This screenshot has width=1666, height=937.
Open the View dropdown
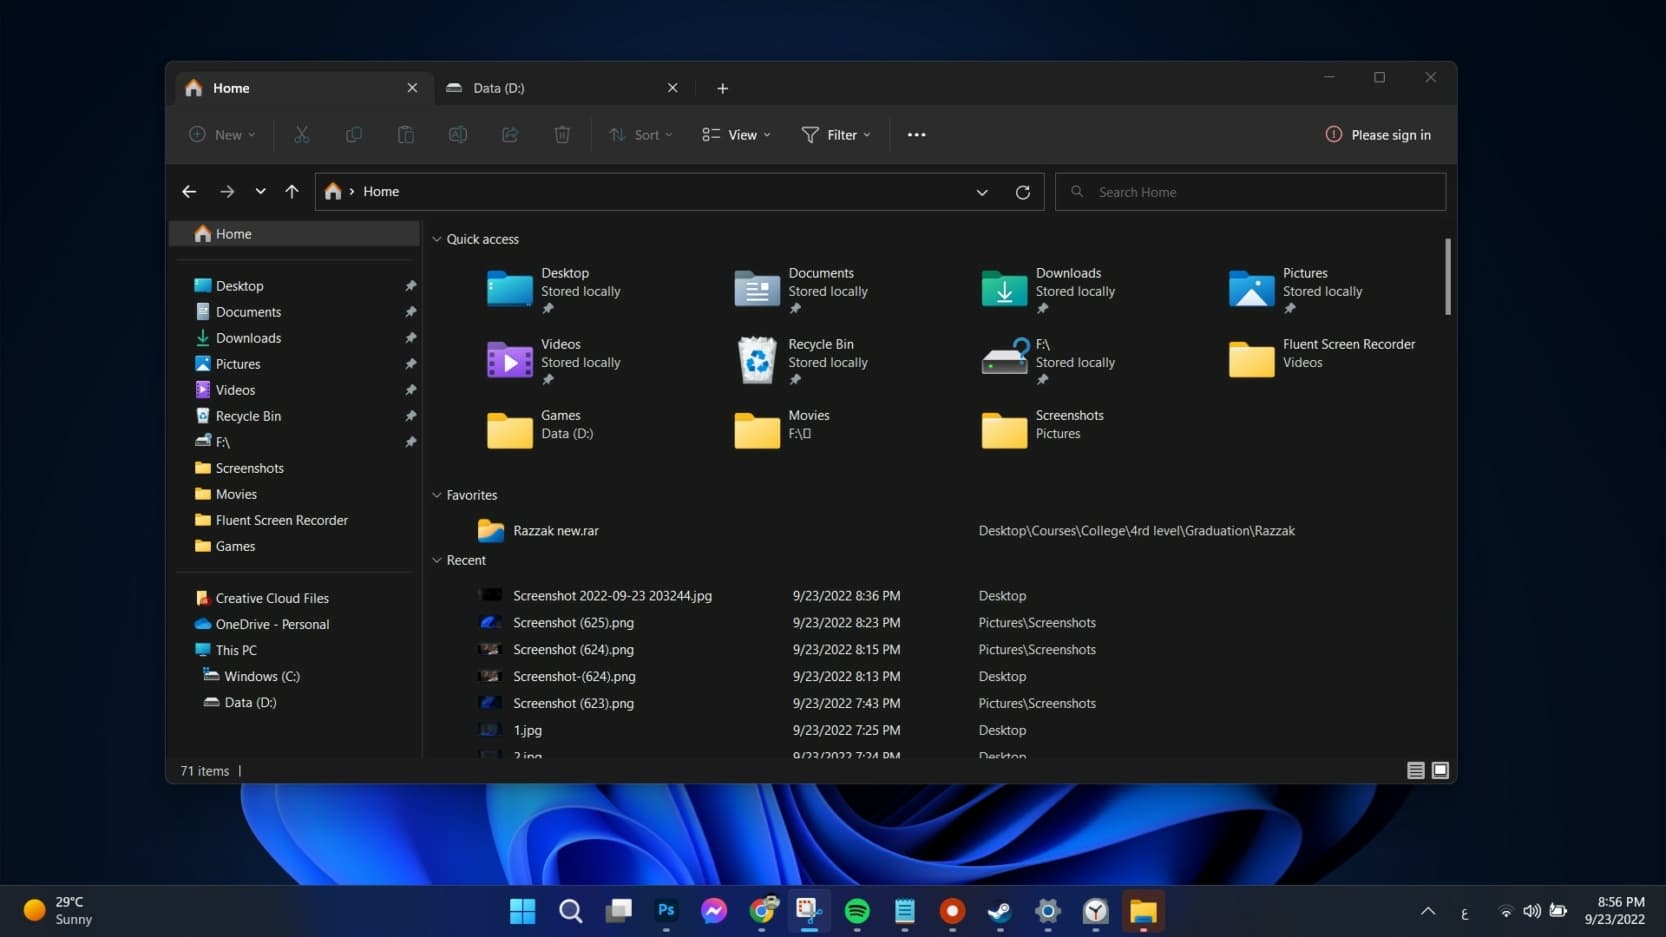tap(736, 135)
